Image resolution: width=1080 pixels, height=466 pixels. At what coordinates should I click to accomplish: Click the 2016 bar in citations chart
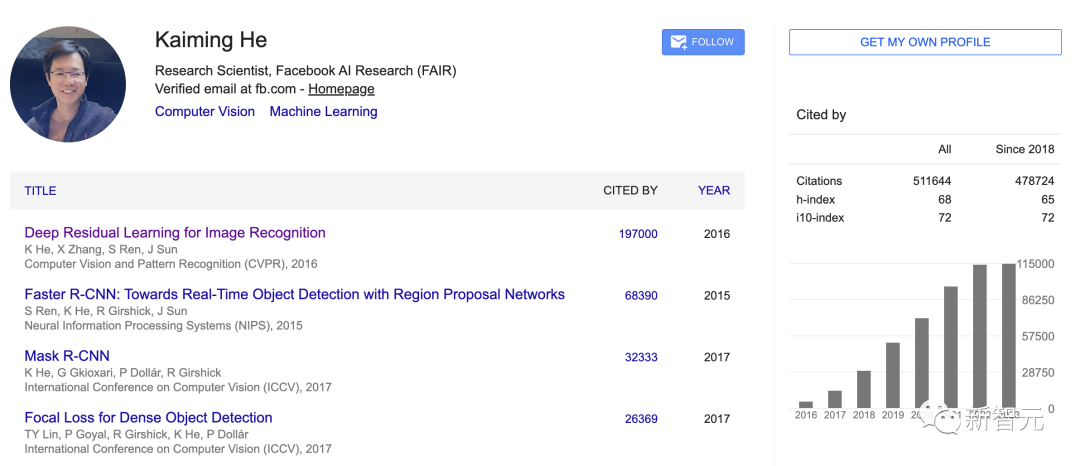pos(806,404)
